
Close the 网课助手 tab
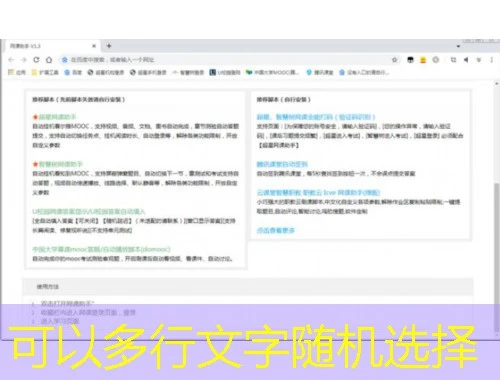(x=94, y=46)
